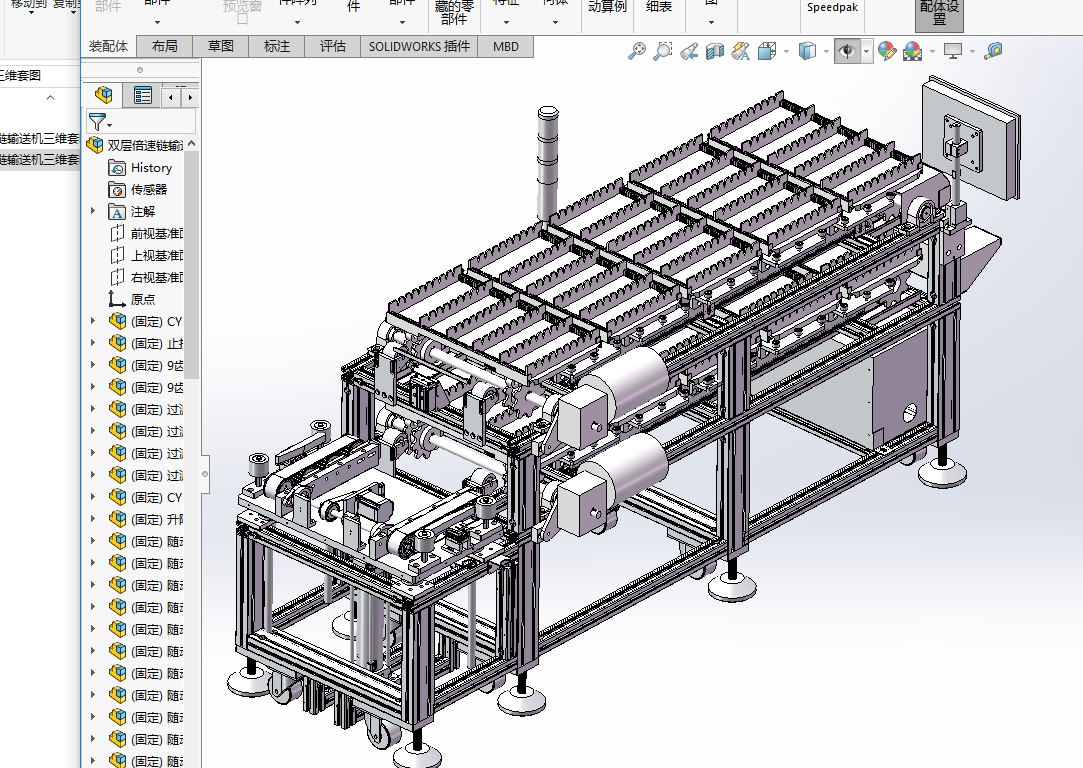Open the SOLIDWORKS 插件 tab
This screenshot has width=1083, height=768.
(419, 46)
